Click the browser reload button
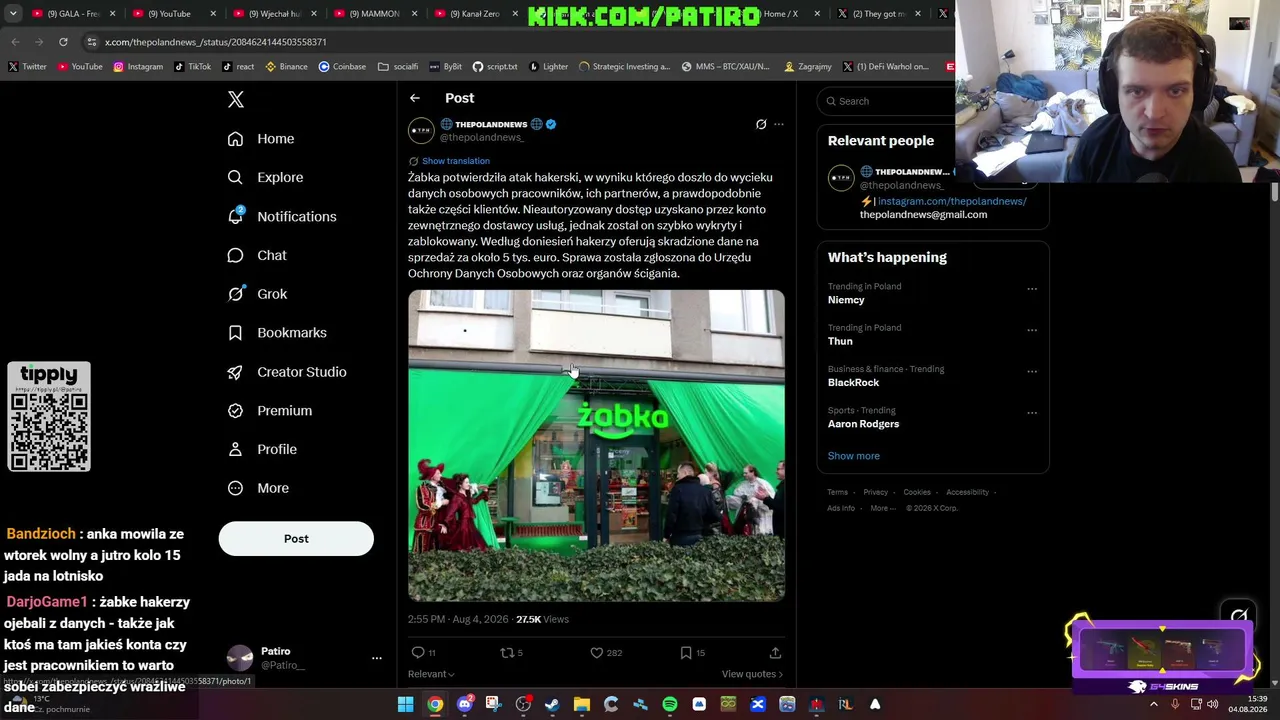The image size is (1280, 720). (63, 42)
